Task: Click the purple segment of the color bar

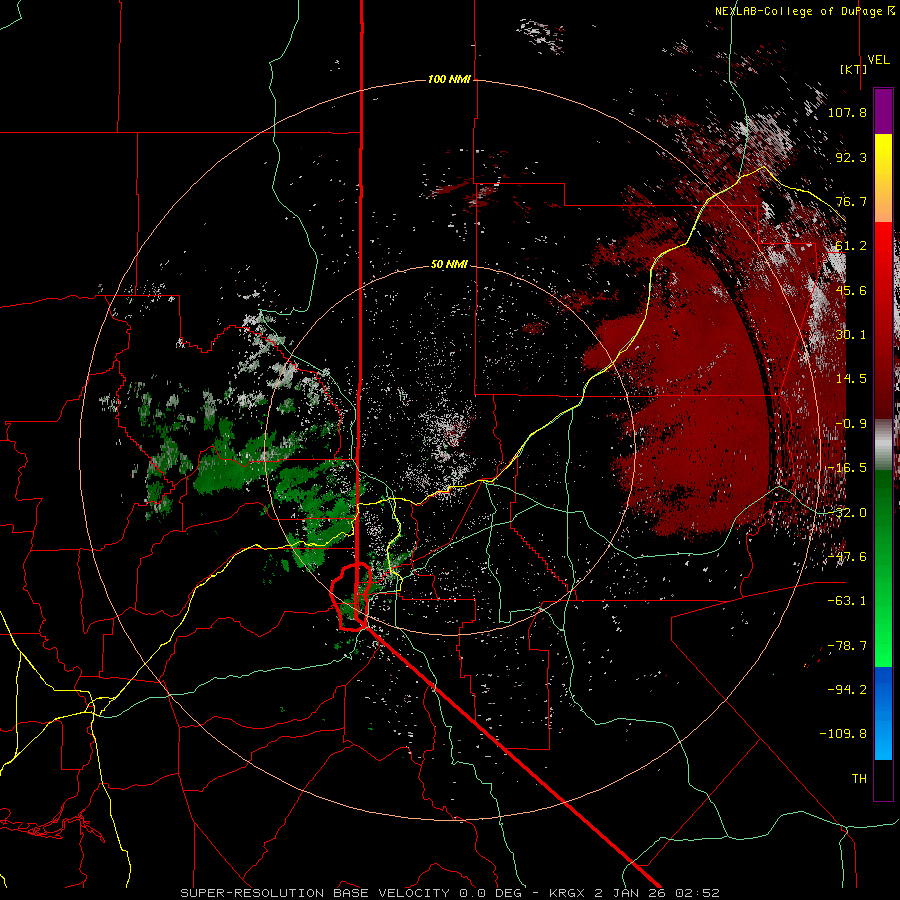Action: click(883, 111)
